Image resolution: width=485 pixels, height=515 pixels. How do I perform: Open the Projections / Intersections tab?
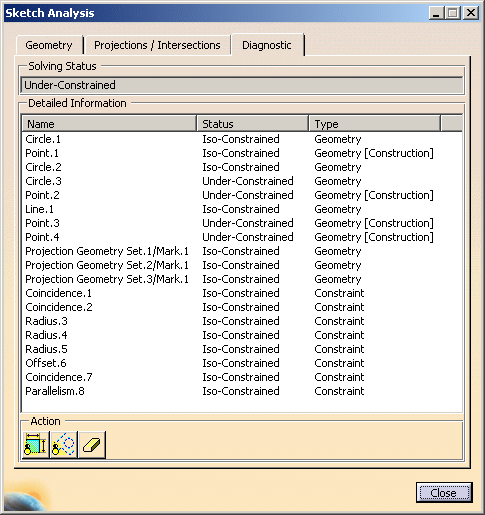[157, 45]
